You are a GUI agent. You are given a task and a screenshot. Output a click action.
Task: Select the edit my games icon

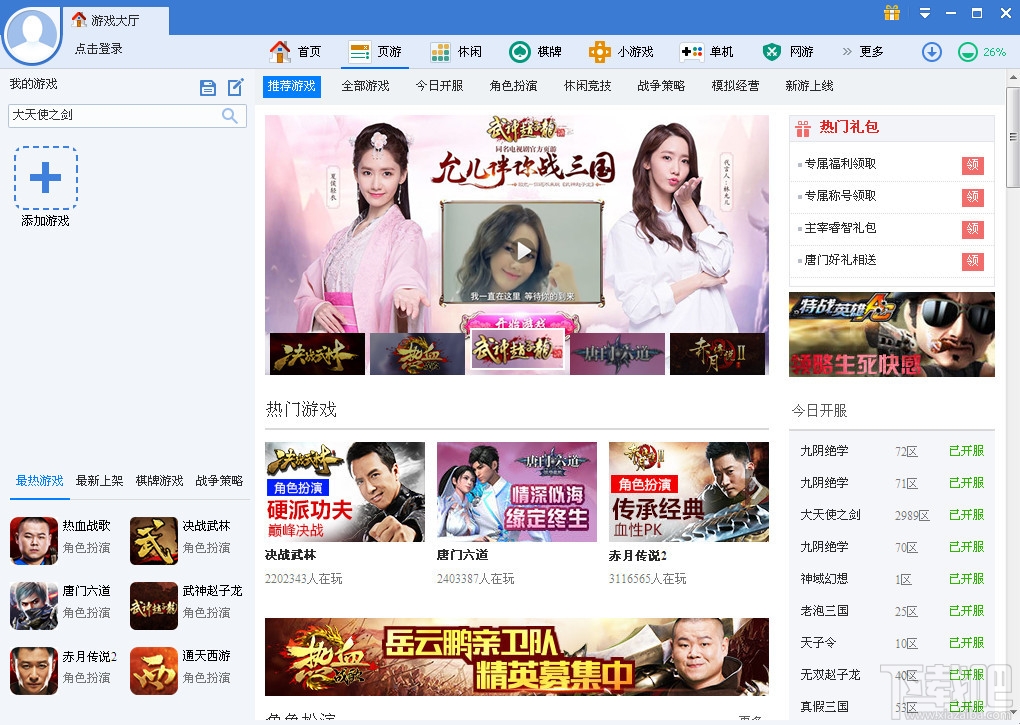point(235,87)
